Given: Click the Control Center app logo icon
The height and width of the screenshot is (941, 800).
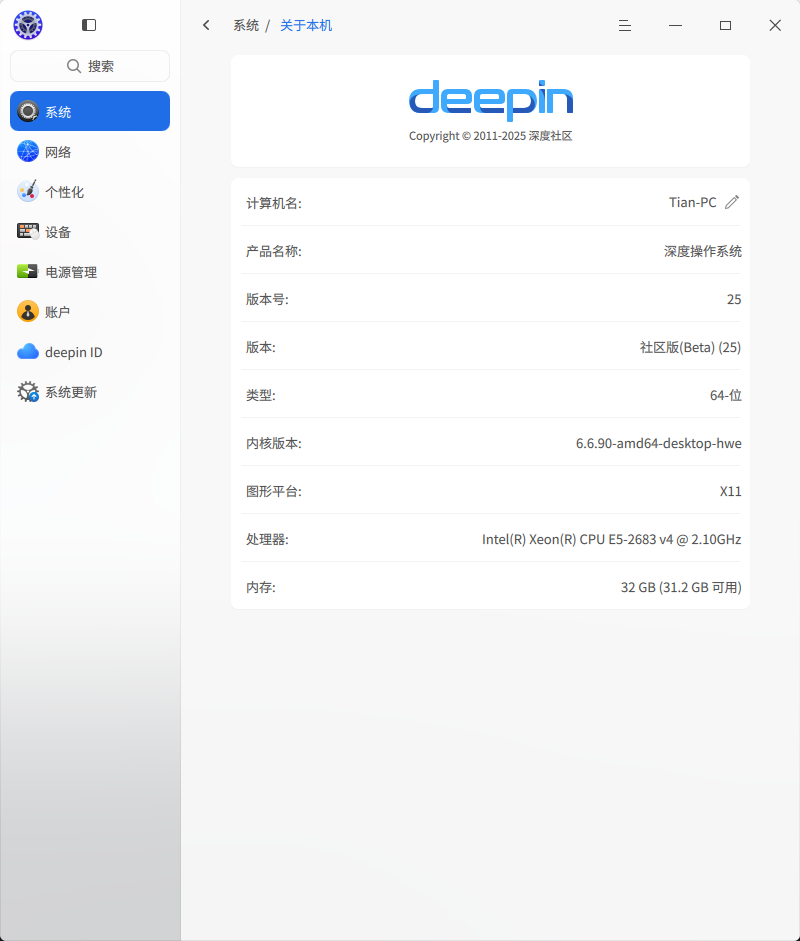Looking at the screenshot, I should [28, 25].
